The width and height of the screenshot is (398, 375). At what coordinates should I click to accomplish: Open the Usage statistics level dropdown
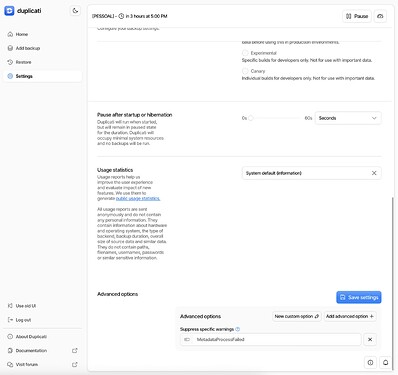(306, 173)
